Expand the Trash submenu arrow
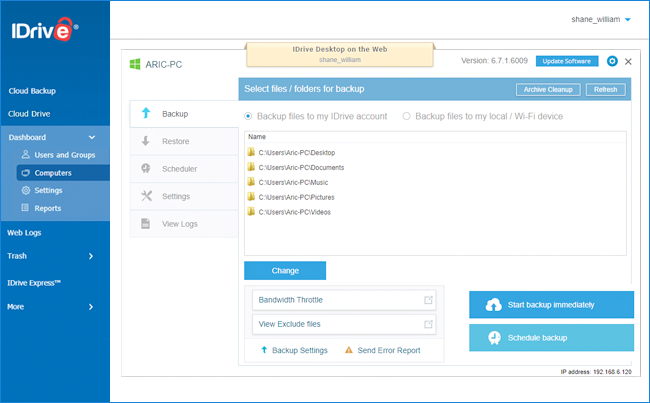Image resolution: width=650 pixels, height=403 pixels. [x=91, y=256]
